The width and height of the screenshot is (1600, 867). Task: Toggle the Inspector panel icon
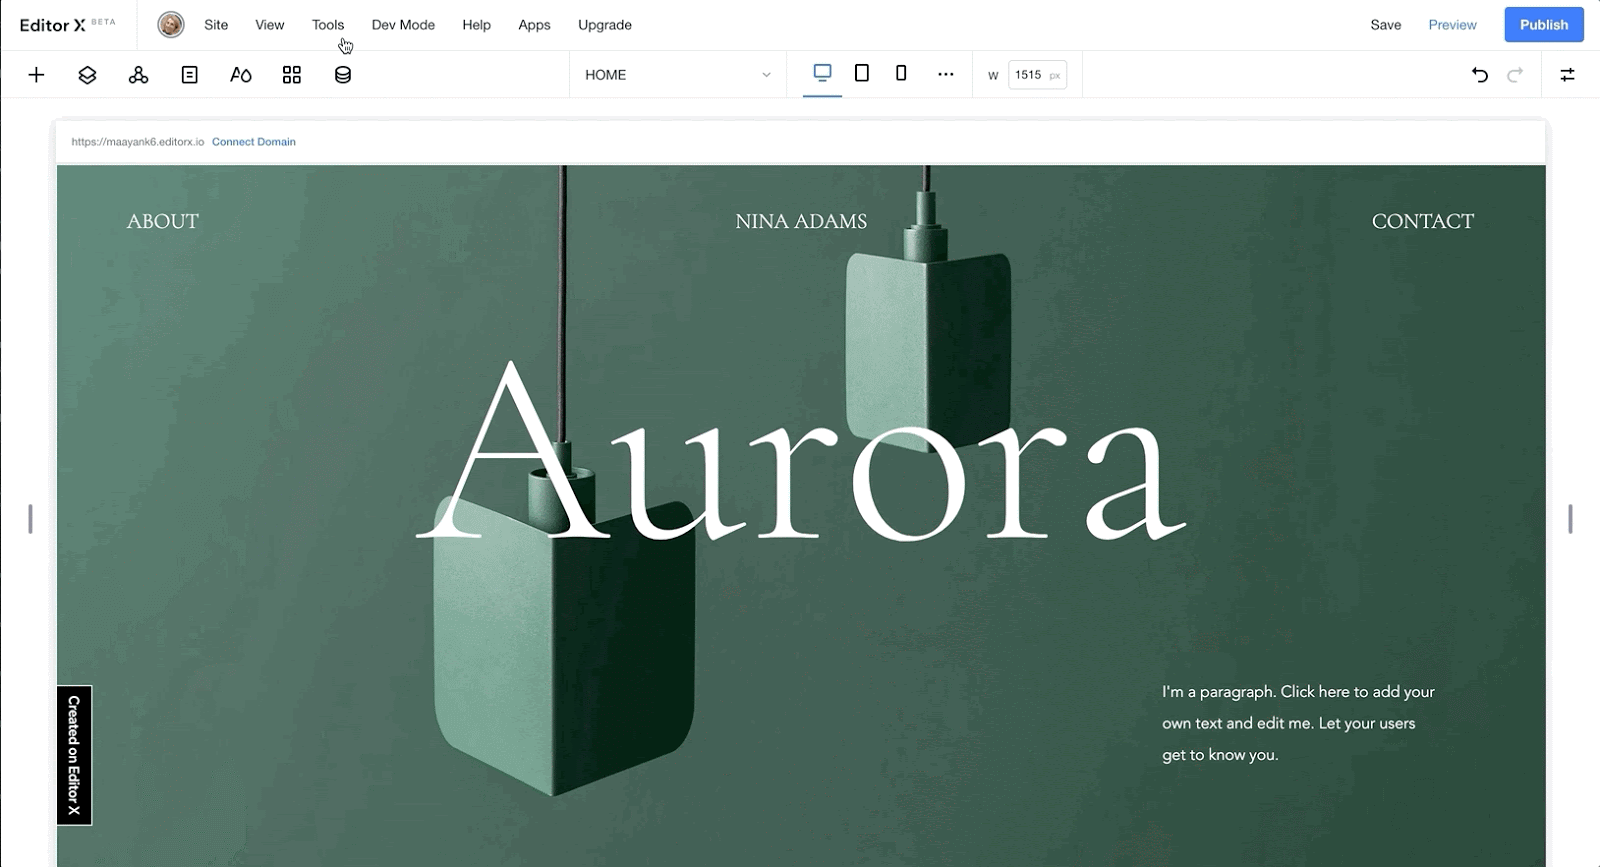click(x=1567, y=75)
